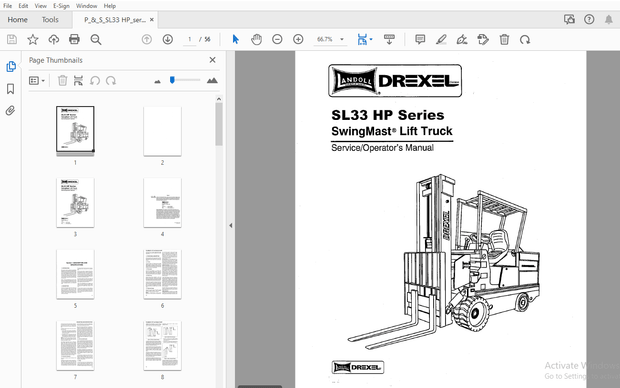Open the View menu
The image size is (620, 388).
[40, 6]
